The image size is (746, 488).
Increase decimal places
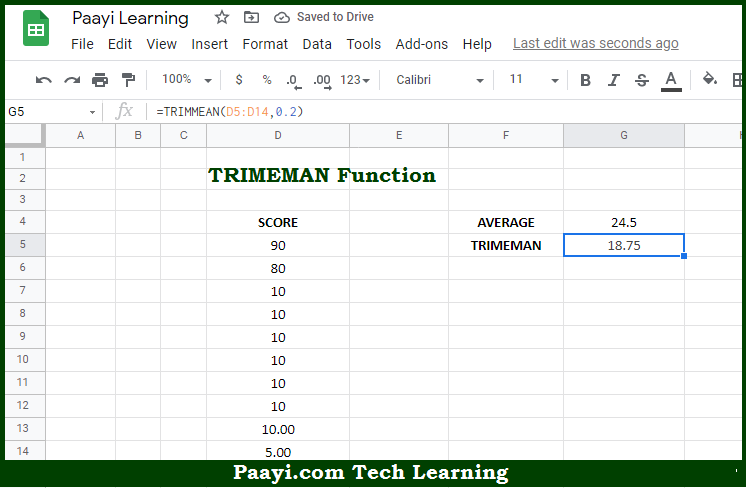click(x=322, y=81)
